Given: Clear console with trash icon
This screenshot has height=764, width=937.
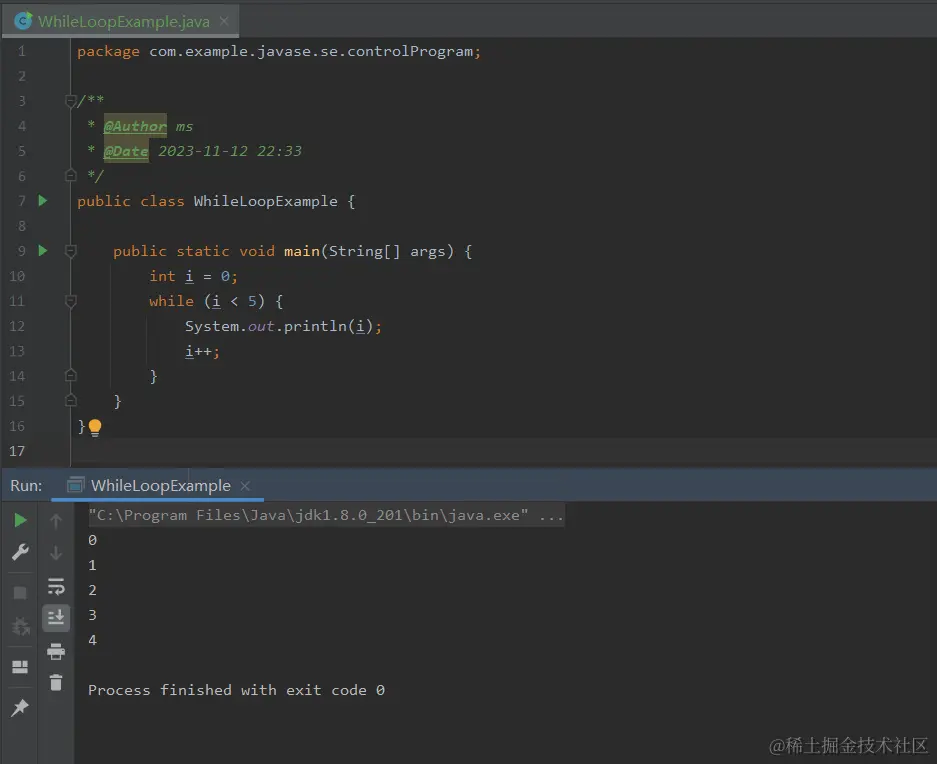Looking at the screenshot, I should [56, 682].
